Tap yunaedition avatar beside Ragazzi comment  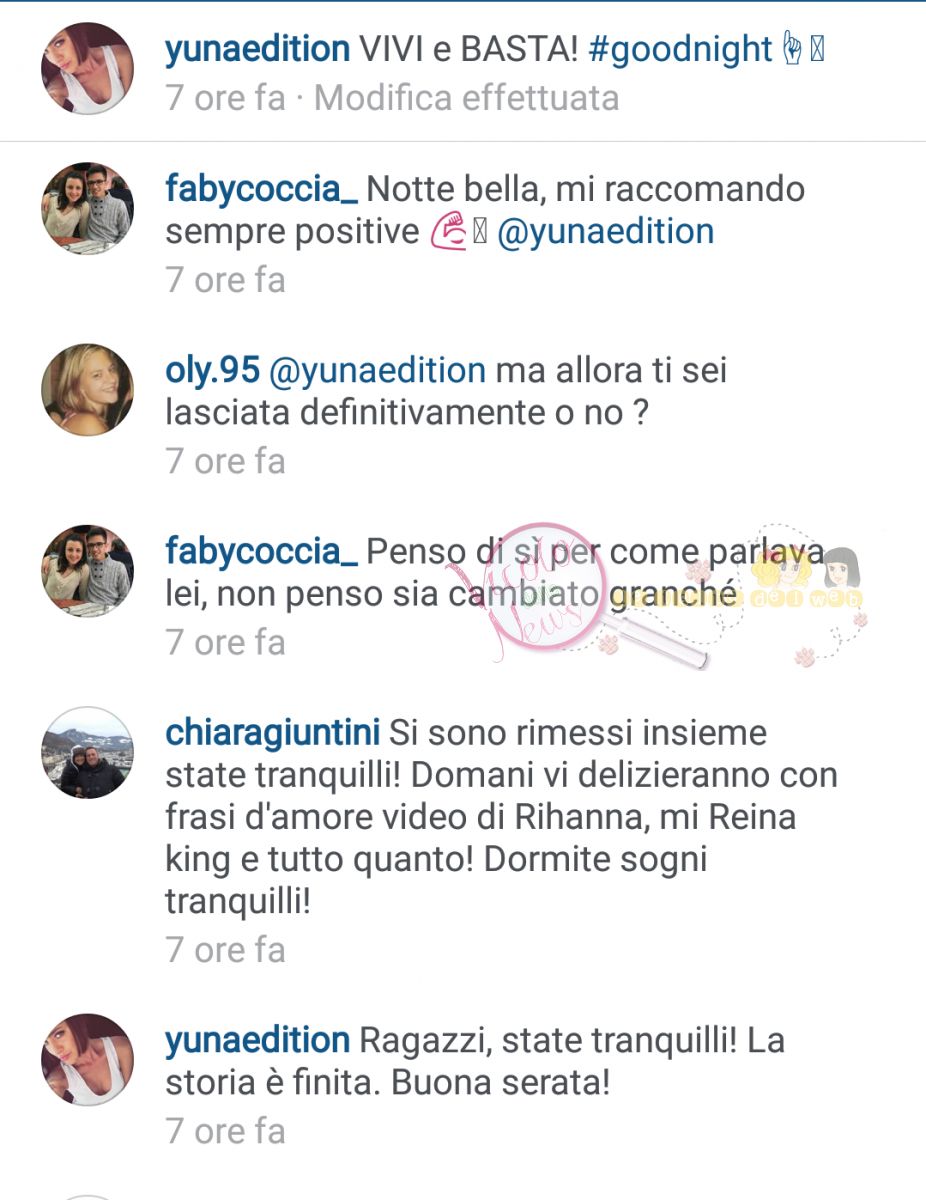tap(87, 1060)
